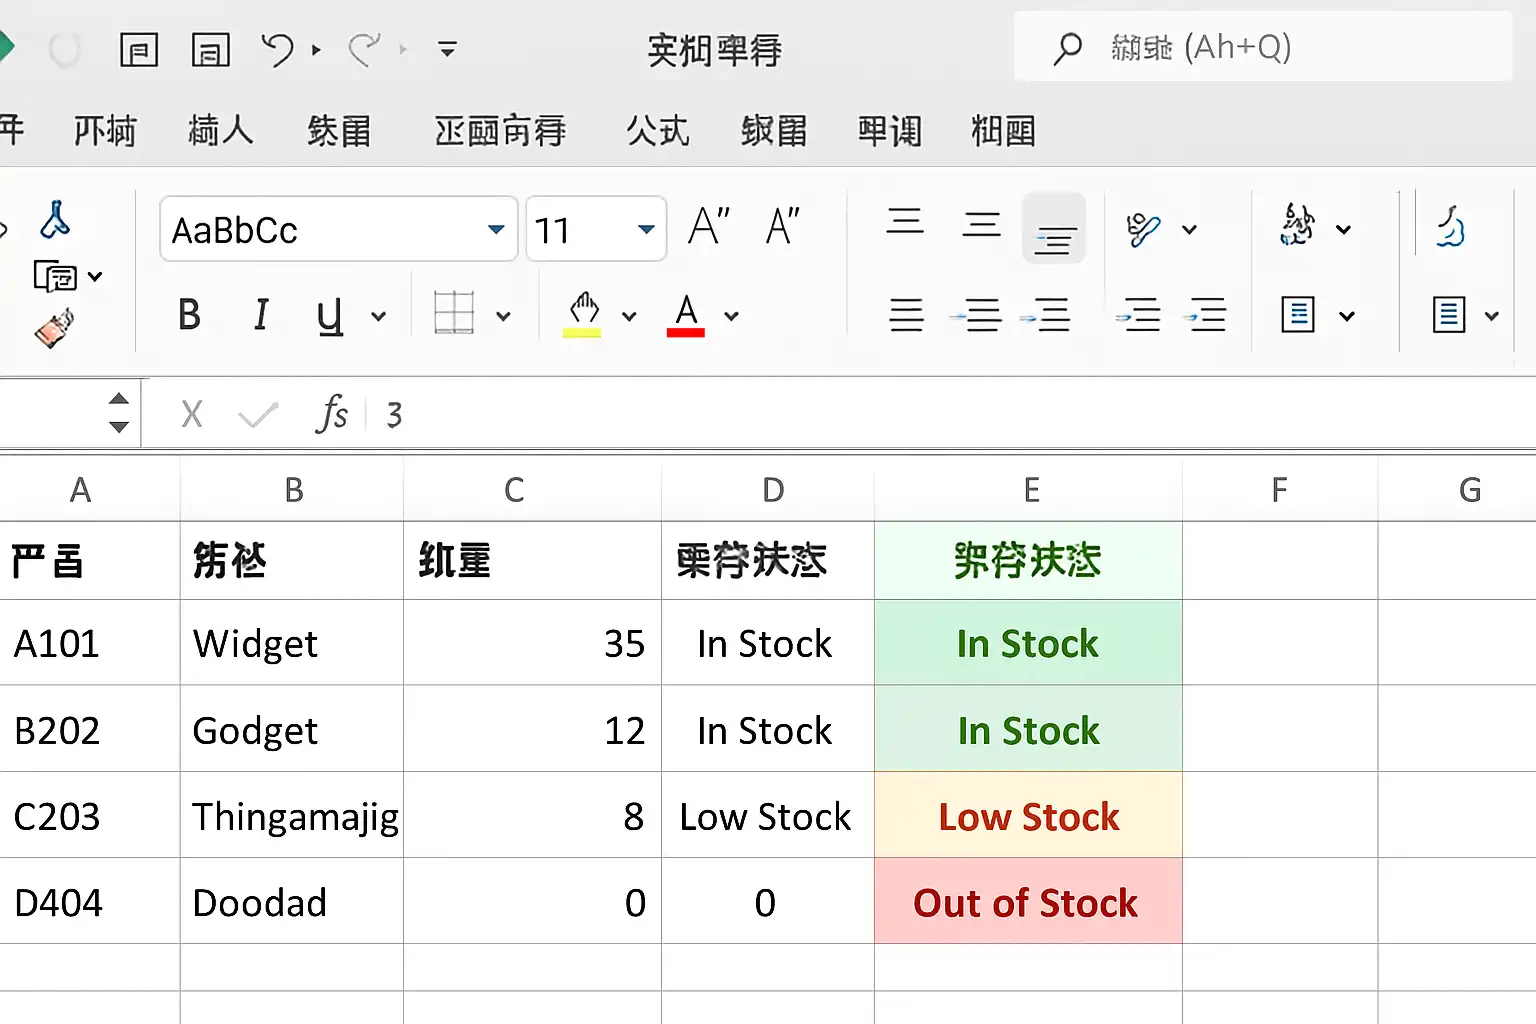Open the last ribbon tab on the right
The image size is (1536, 1024).
pos(1003,130)
